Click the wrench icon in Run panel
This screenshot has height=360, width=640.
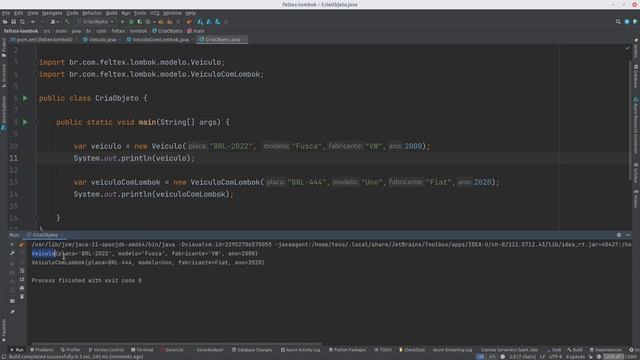[x=12, y=253]
